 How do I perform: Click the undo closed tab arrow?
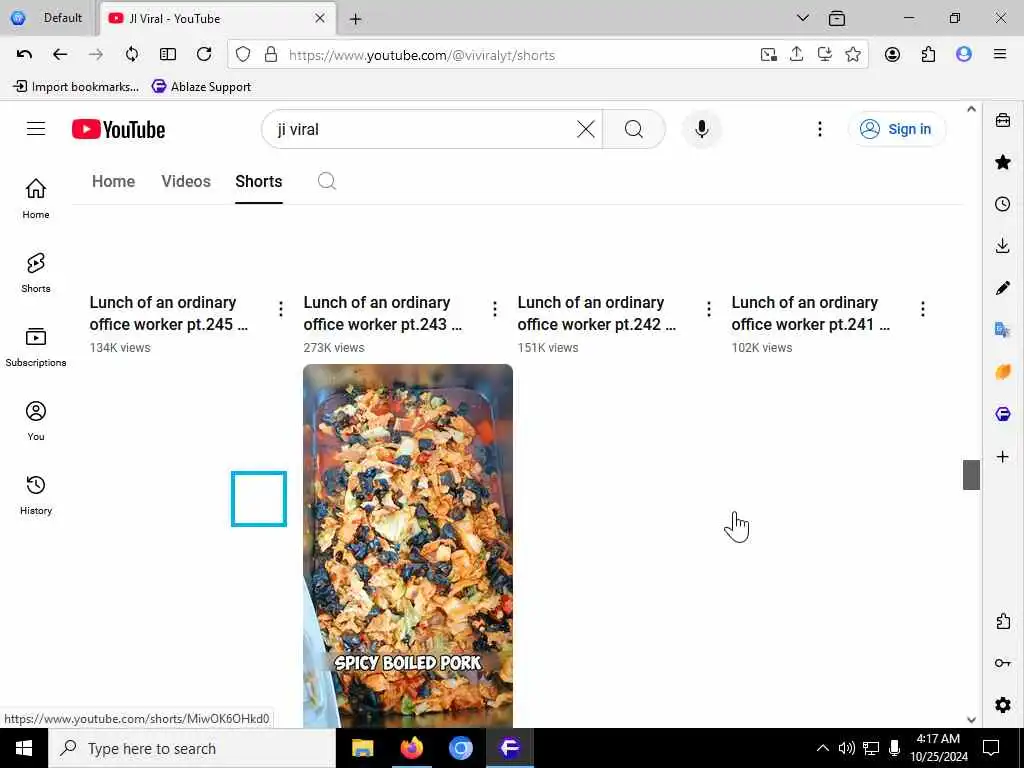pyautogui.click(x=24, y=55)
